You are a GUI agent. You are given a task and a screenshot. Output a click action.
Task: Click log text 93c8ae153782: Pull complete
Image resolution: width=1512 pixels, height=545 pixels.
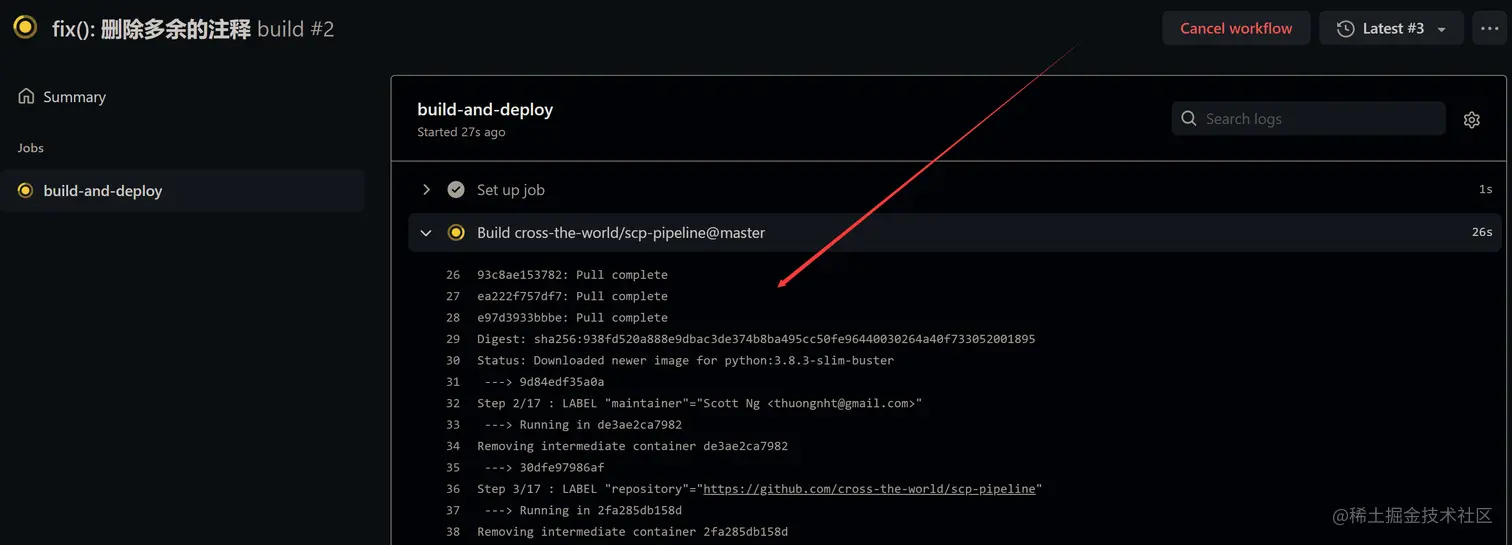coord(572,275)
